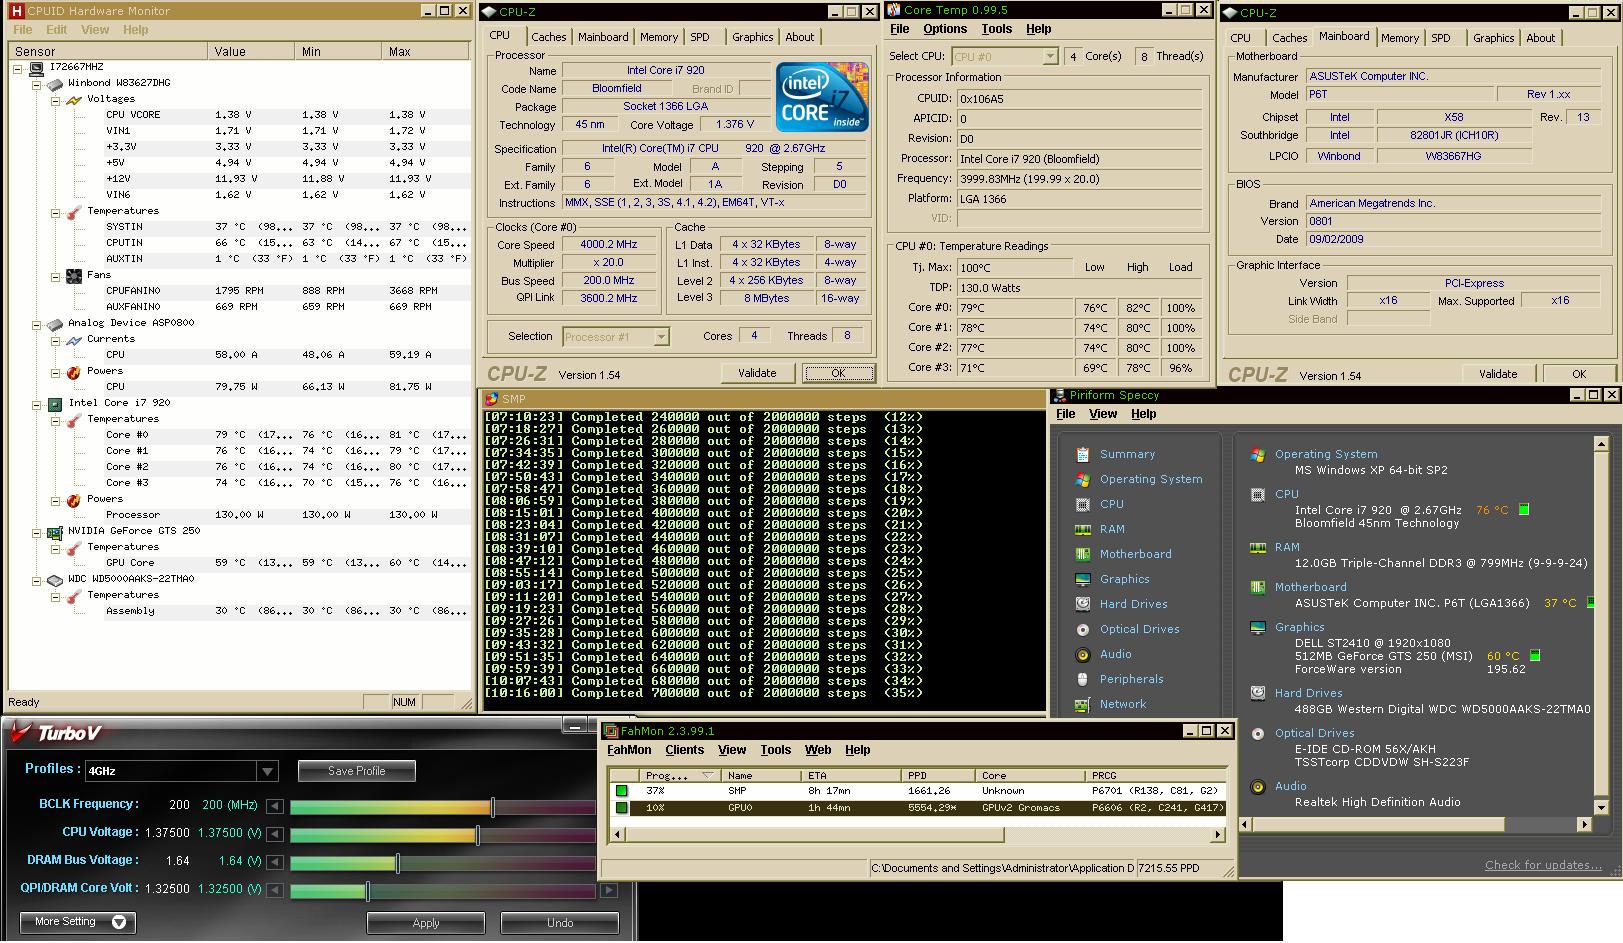
Task: Open Graphics section in Speccy sidebar
Action: coord(1124,579)
